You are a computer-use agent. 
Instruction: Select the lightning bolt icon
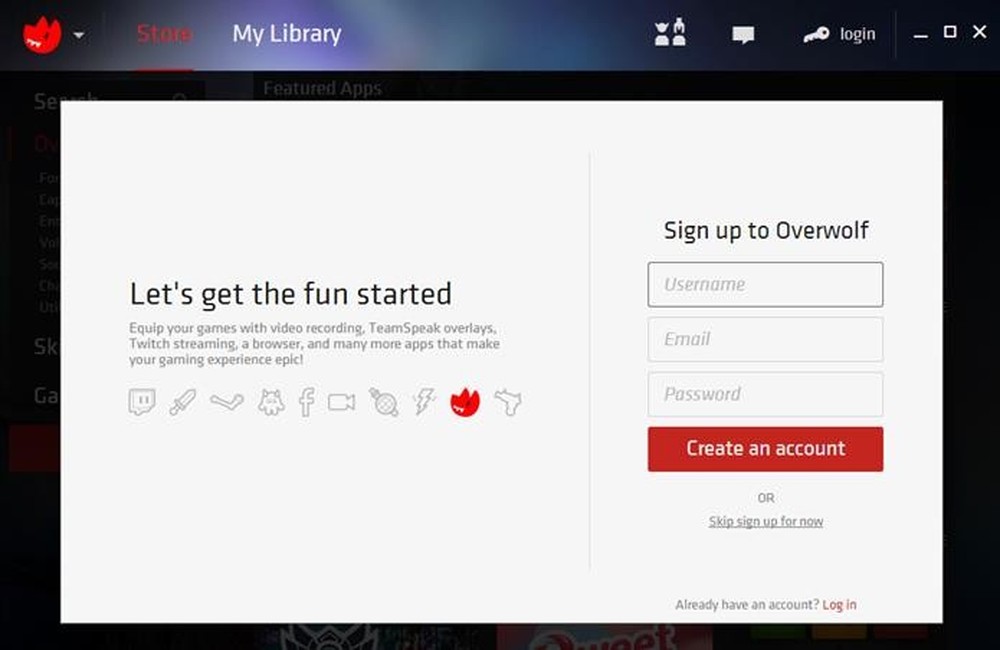click(x=422, y=400)
